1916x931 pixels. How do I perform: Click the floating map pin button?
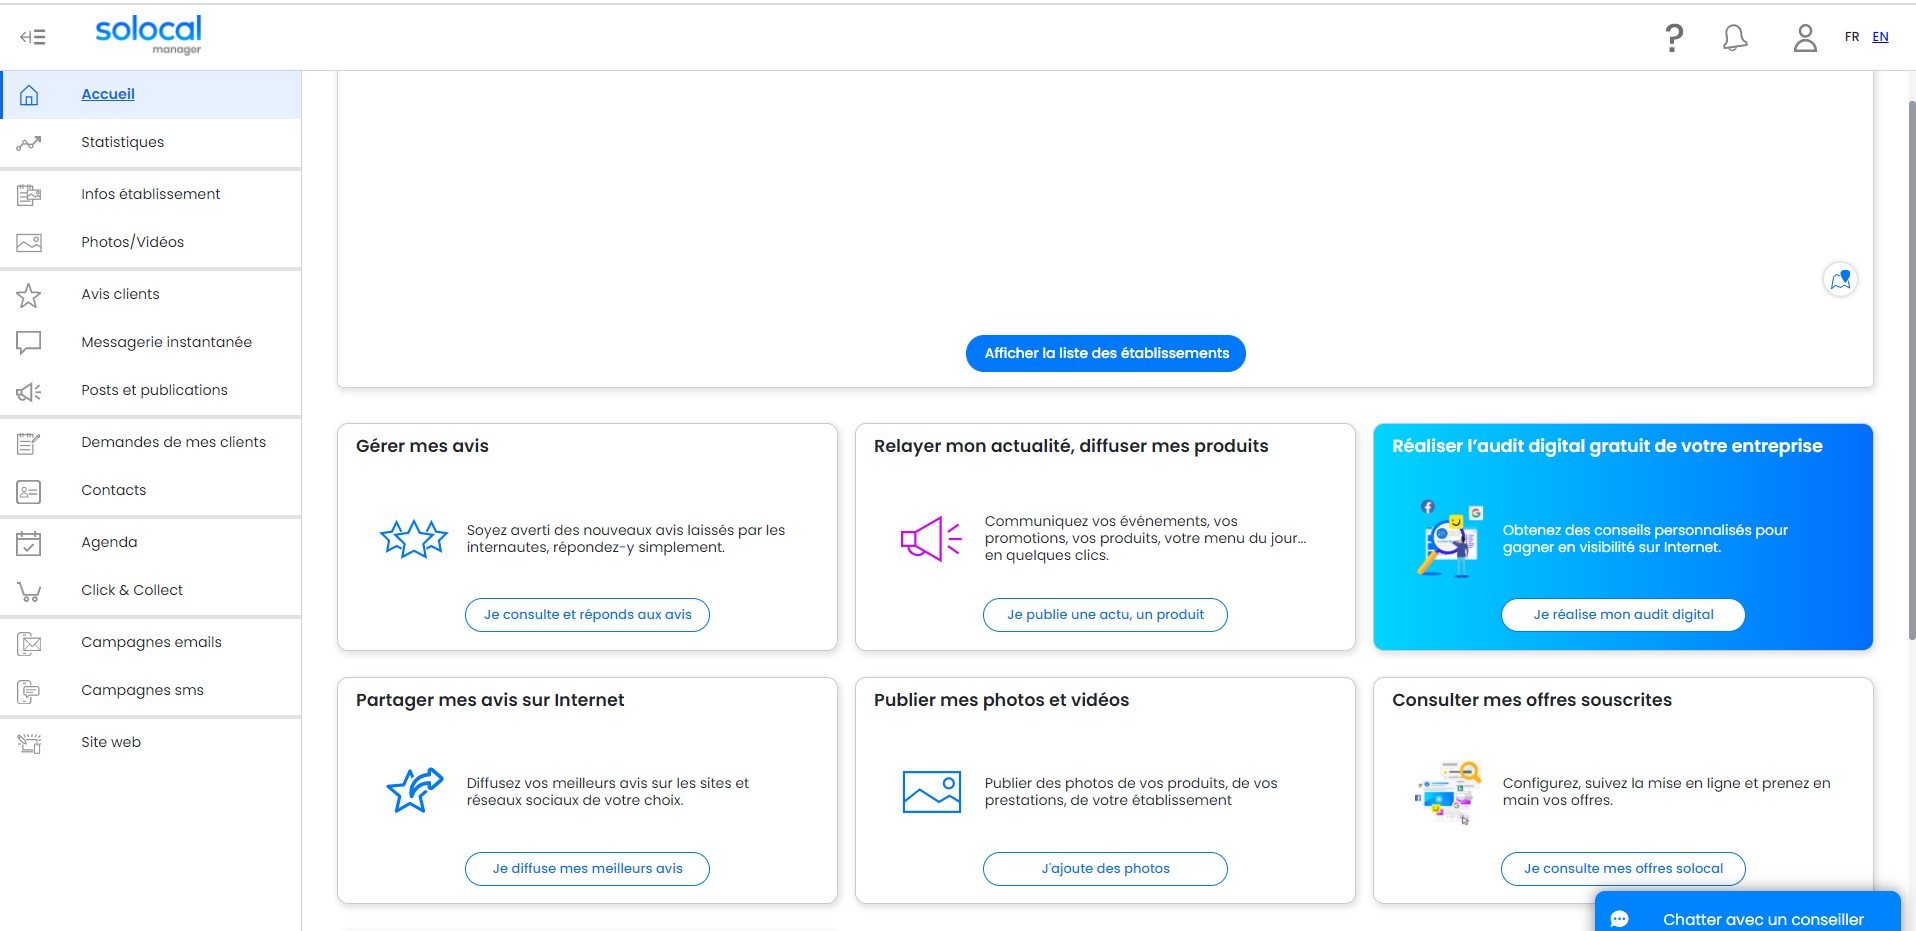point(1840,279)
